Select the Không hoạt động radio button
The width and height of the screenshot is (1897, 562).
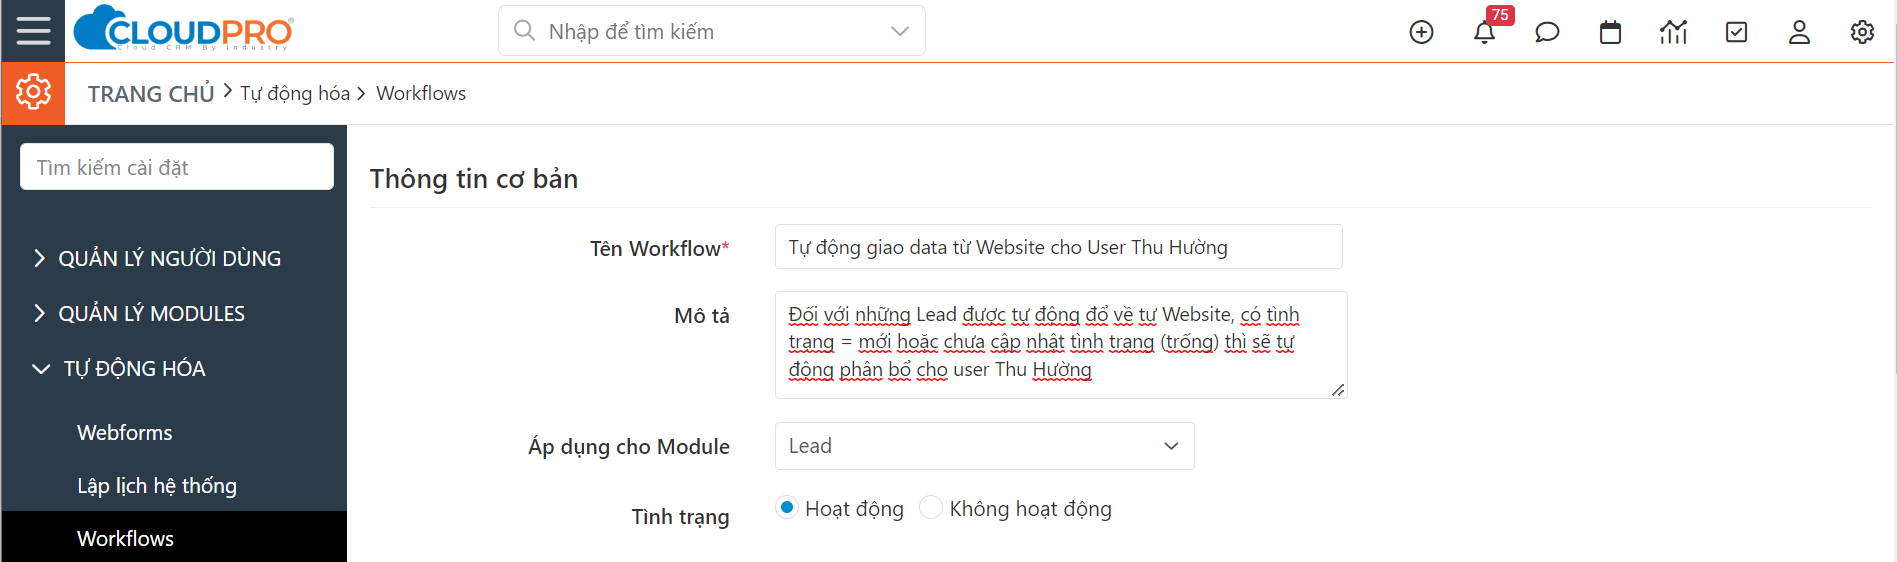point(931,508)
